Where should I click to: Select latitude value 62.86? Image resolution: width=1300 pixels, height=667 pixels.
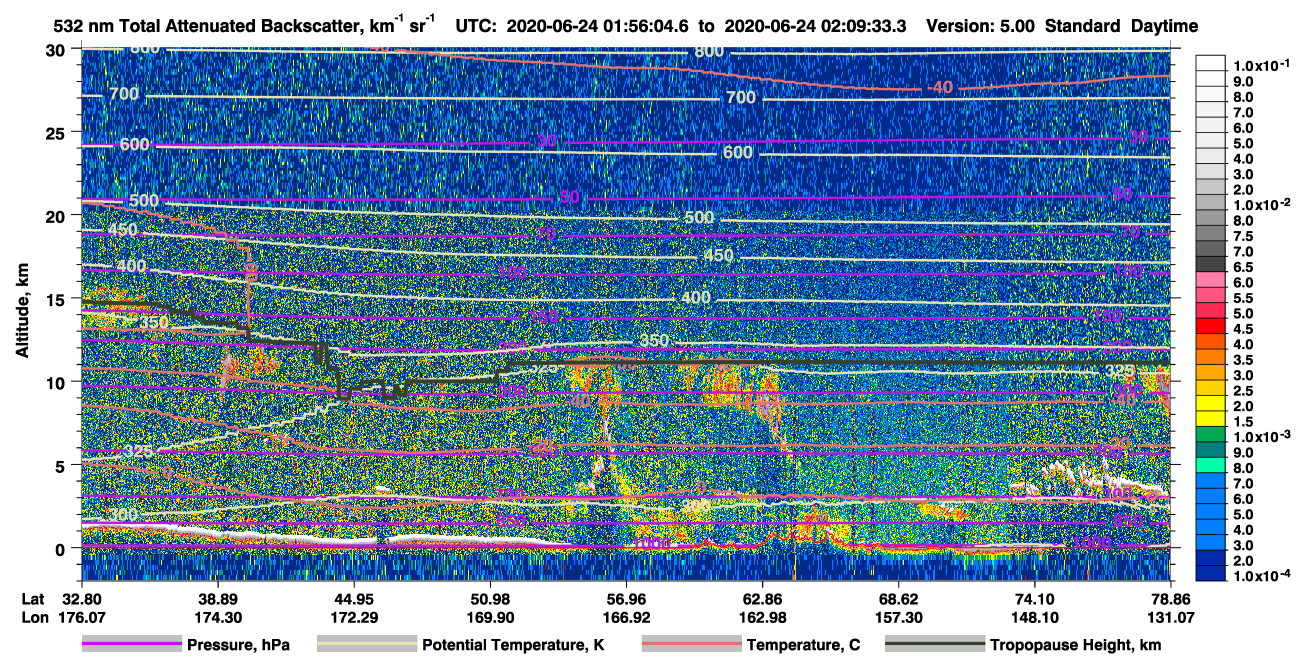(x=762, y=599)
